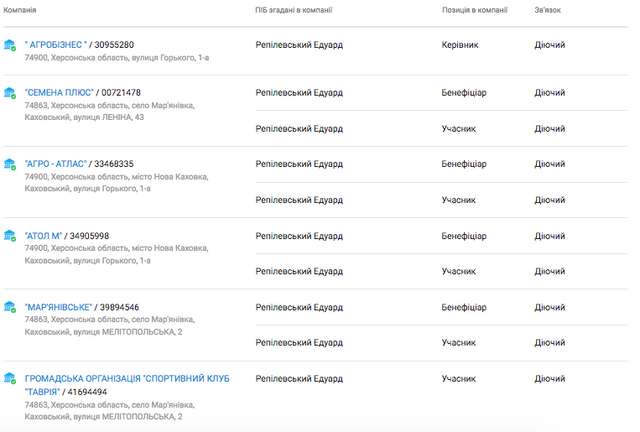Click the code 30955280 next to АГРОБІЗНЕС

tap(114, 45)
